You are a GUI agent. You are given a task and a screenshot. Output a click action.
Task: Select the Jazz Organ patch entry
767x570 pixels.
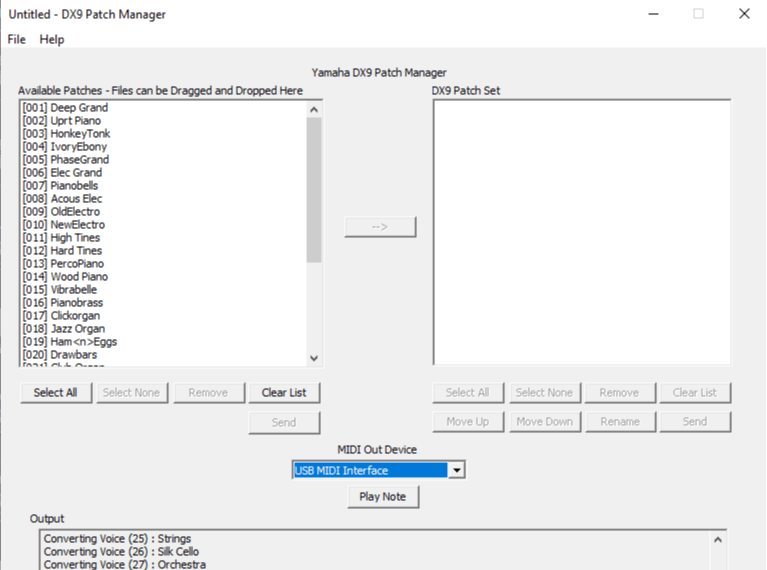tap(63, 329)
